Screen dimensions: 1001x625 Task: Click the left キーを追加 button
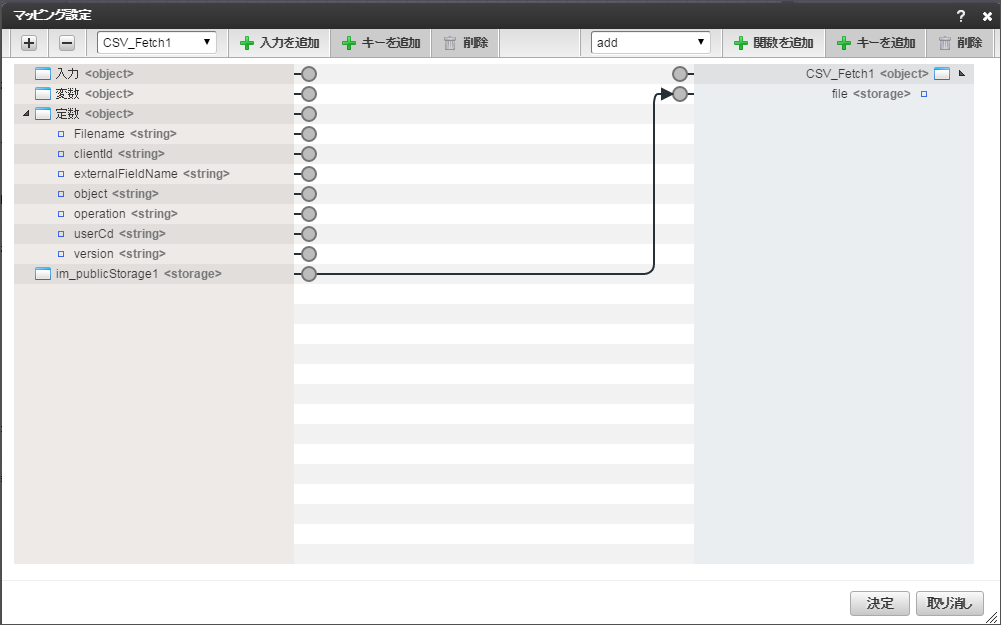pos(381,43)
